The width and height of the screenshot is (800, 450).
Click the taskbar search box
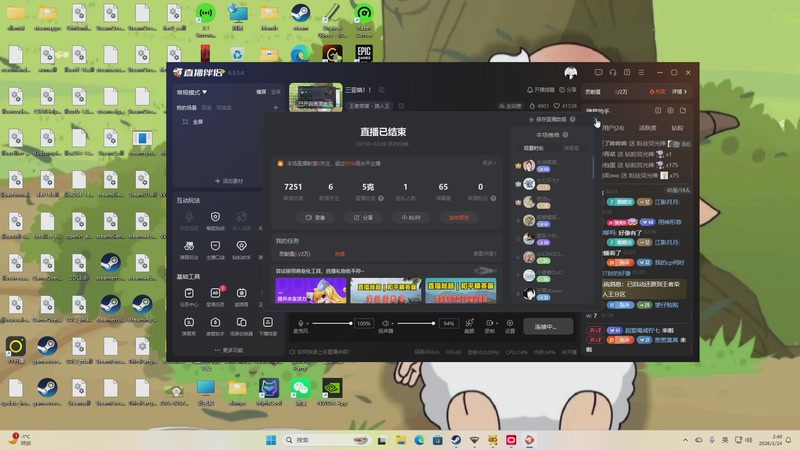327,440
